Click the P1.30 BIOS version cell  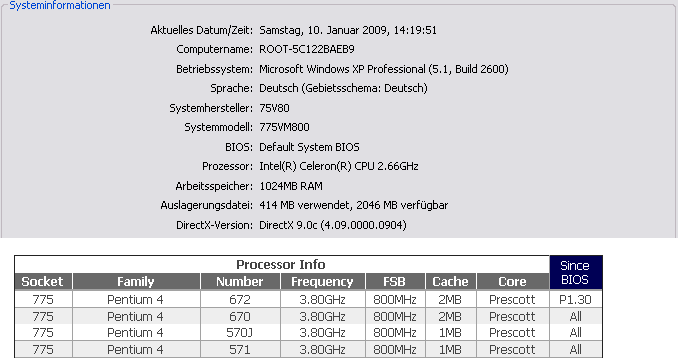click(x=576, y=300)
